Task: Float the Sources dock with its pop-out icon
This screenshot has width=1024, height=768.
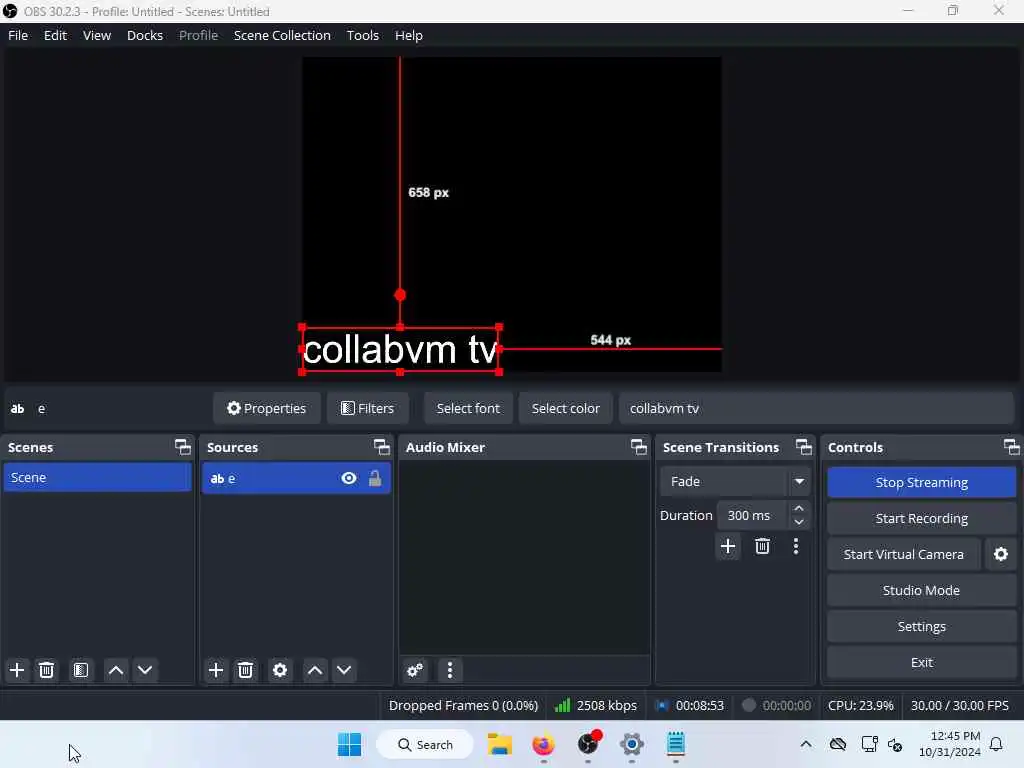Action: click(x=381, y=447)
